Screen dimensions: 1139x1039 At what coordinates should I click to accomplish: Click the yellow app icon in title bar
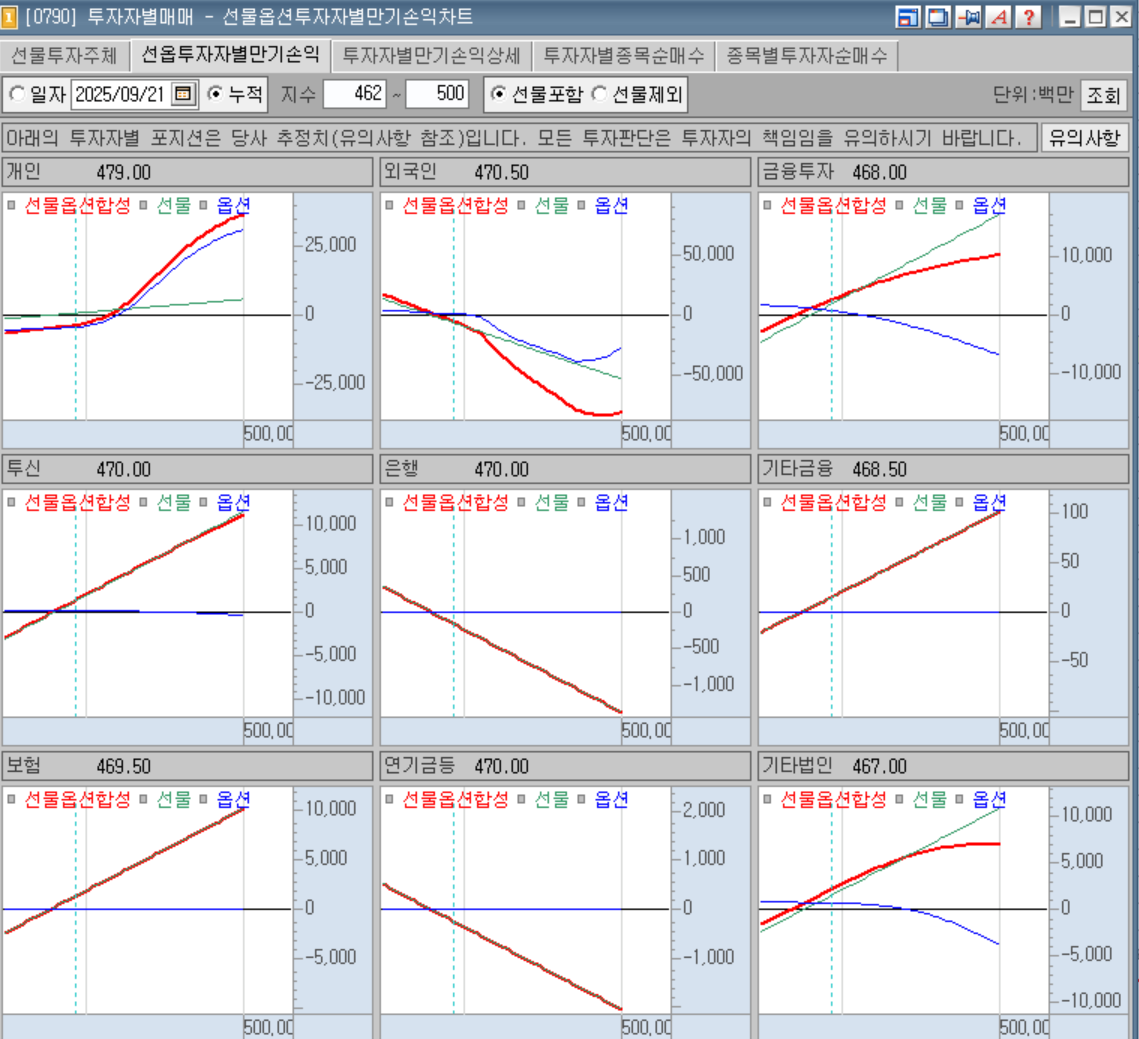tap(10, 17)
